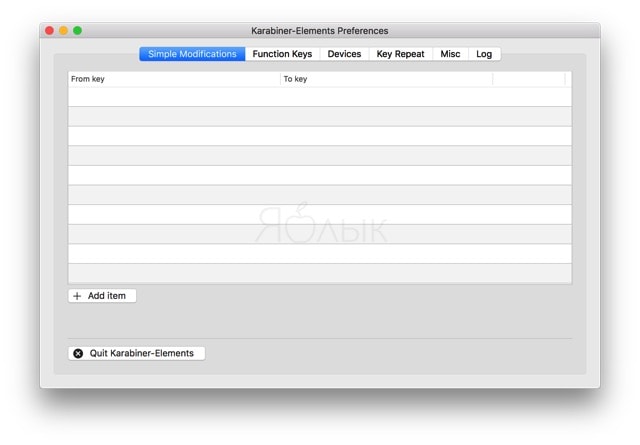Click the plus icon beside Add item
640x445 pixels.
tap(77, 296)
